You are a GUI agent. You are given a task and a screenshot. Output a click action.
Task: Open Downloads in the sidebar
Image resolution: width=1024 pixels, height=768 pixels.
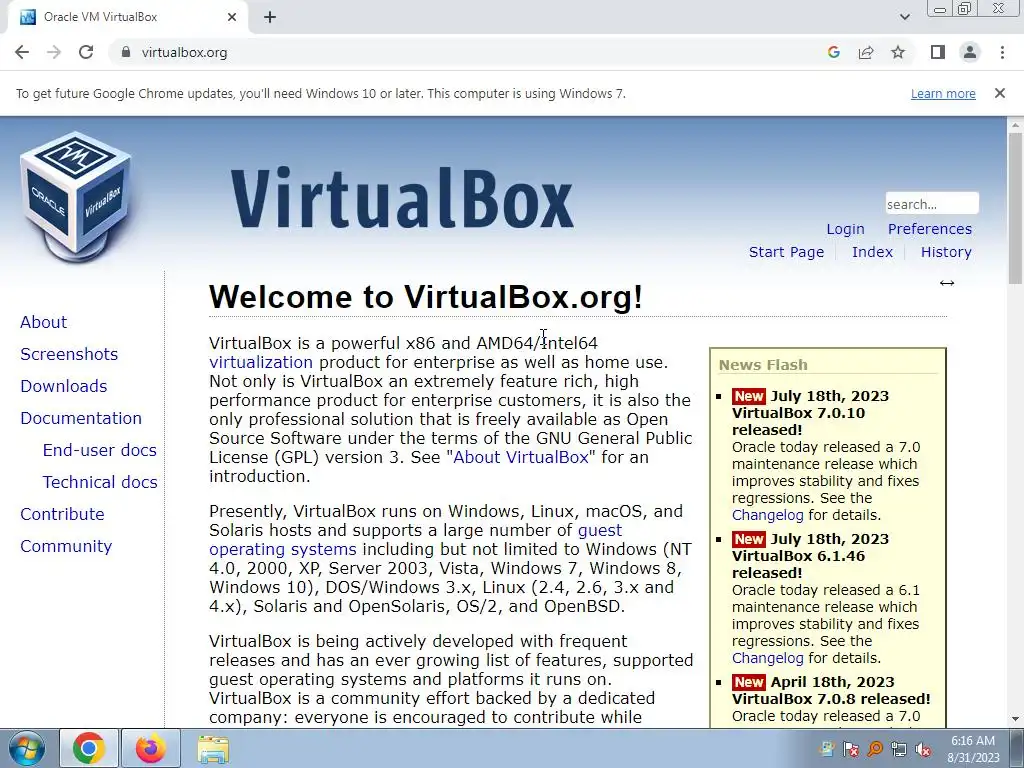pos(63,386)
